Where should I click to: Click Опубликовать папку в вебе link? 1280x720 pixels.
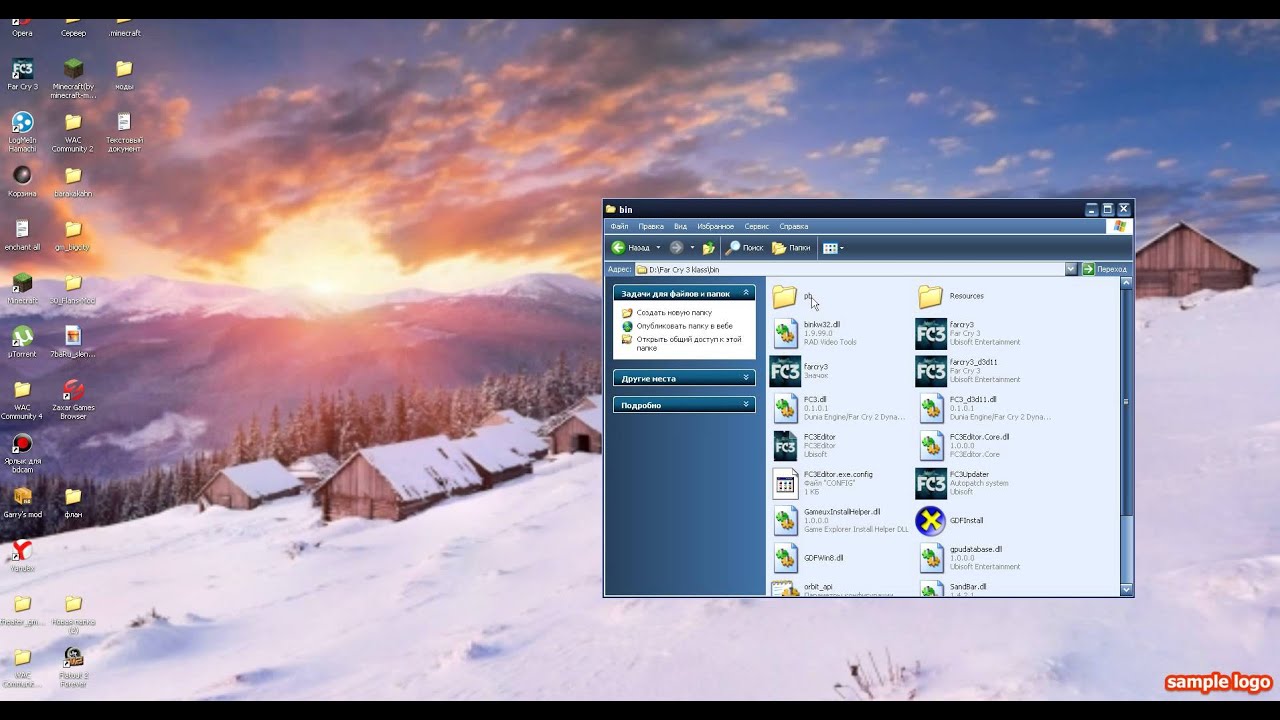(683, 326)
